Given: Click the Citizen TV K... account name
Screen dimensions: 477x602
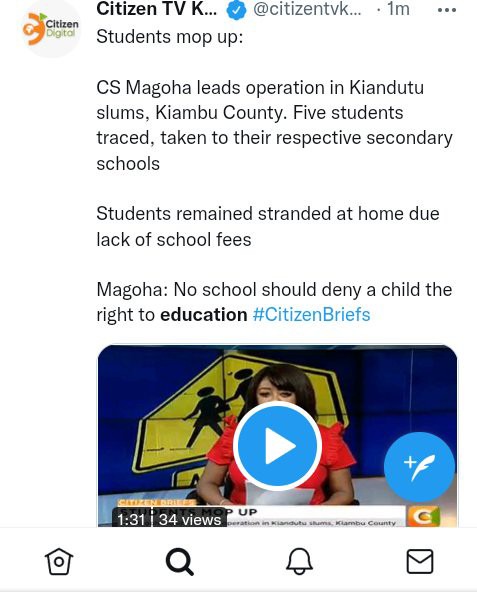Looking at the screenshot, I should [x=156, y=9].
